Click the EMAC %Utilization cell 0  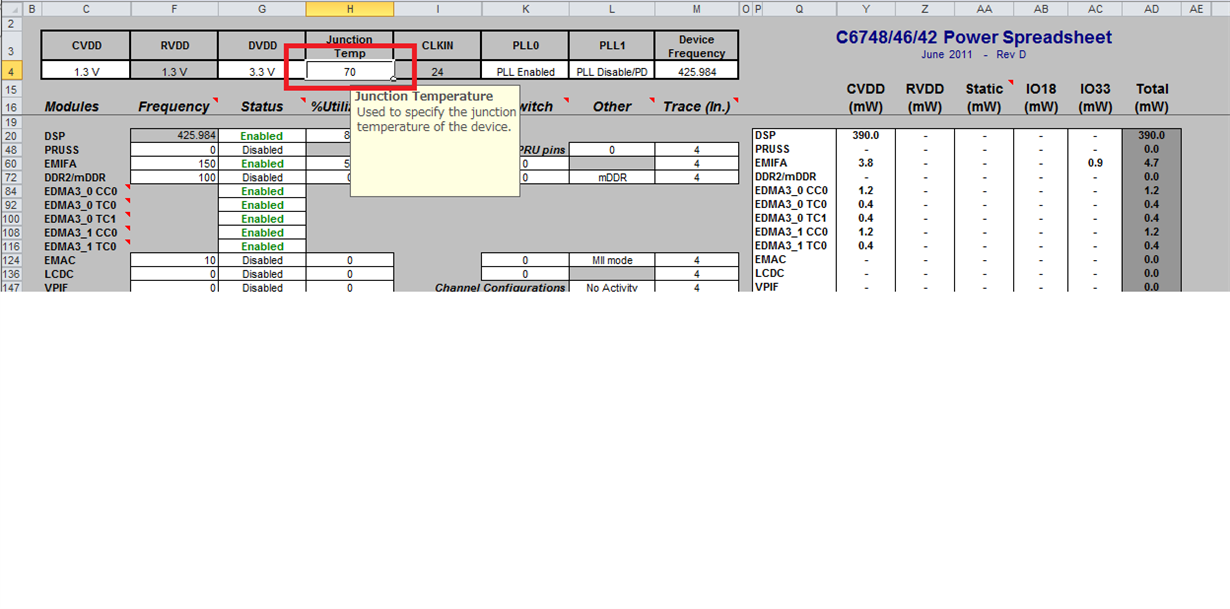point(350,260)
